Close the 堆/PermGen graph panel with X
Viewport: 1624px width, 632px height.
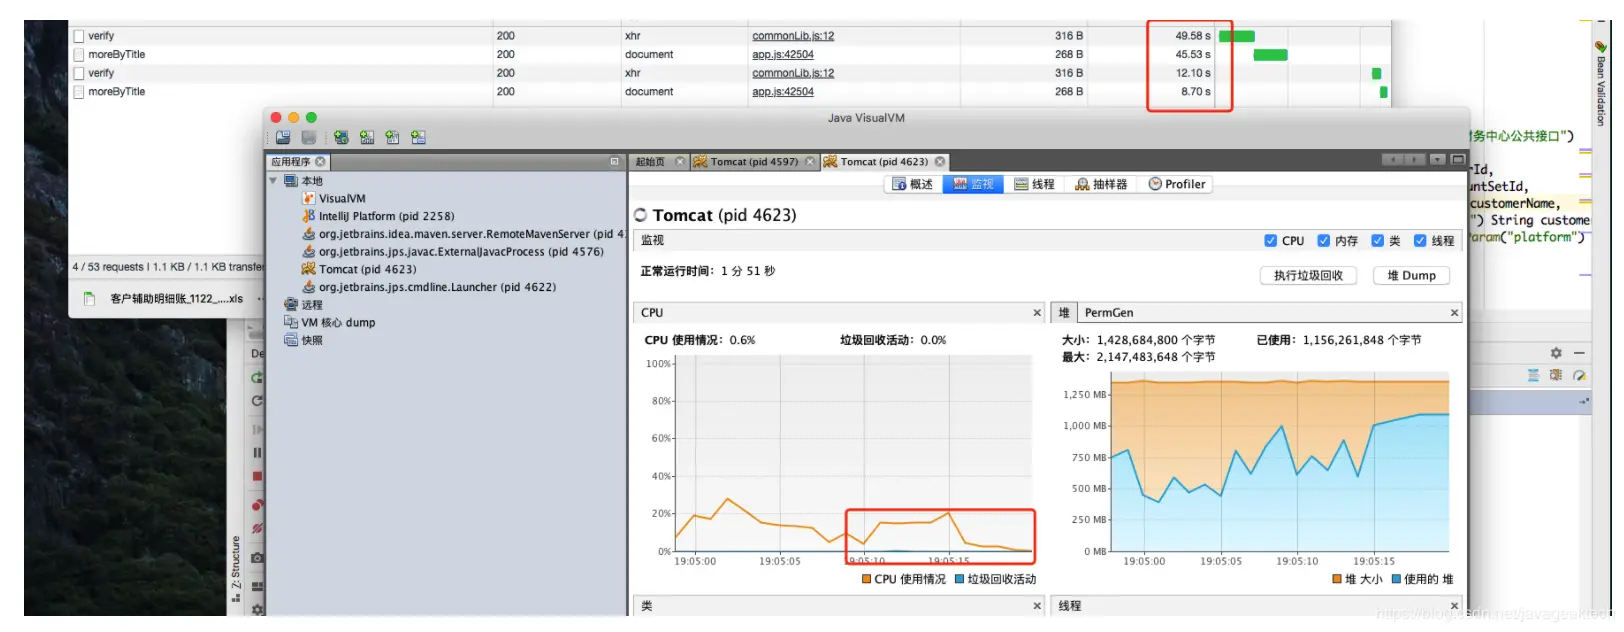[x=1454, y=313]
